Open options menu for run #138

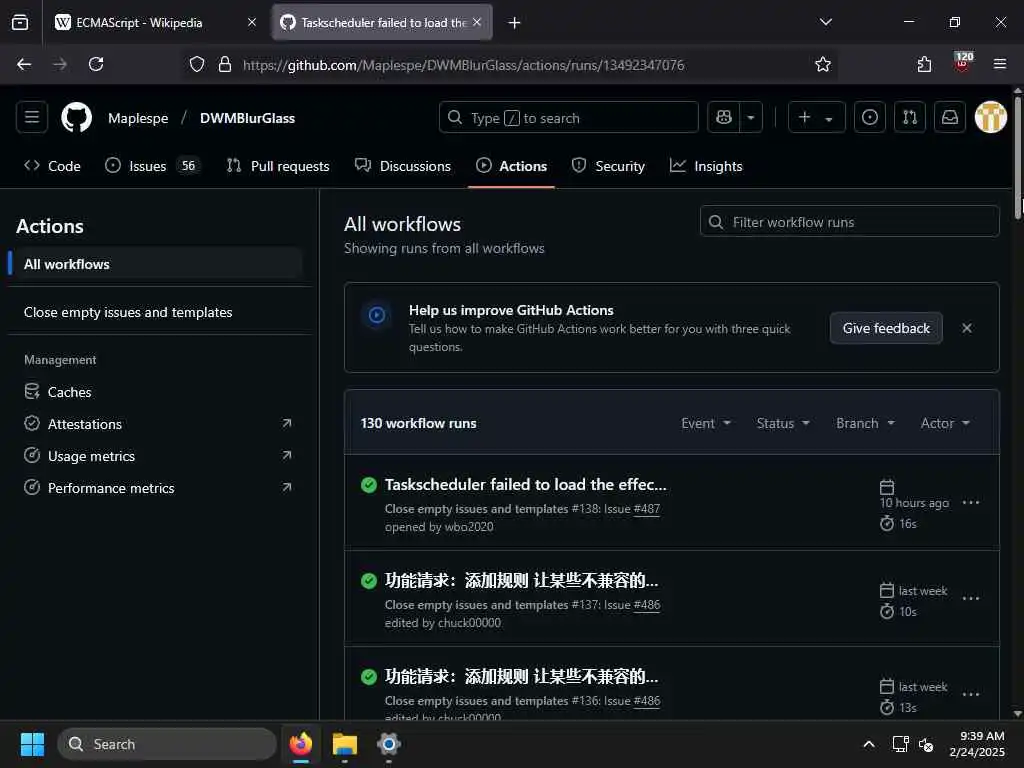(970, 502)
